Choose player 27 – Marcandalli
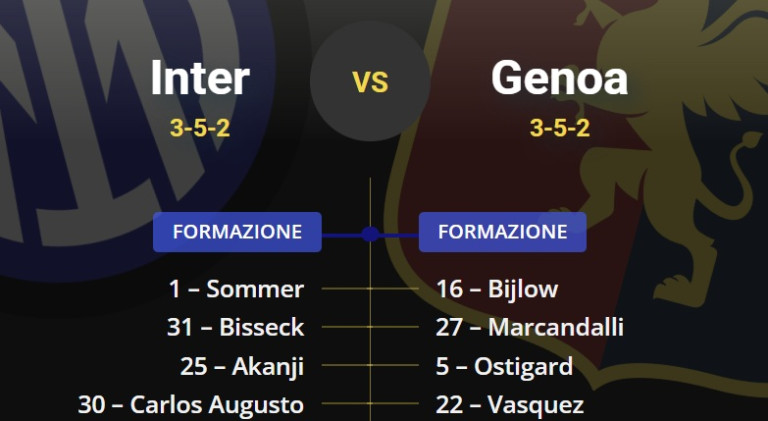Screen dimensions: 768x421 [530, 327]
